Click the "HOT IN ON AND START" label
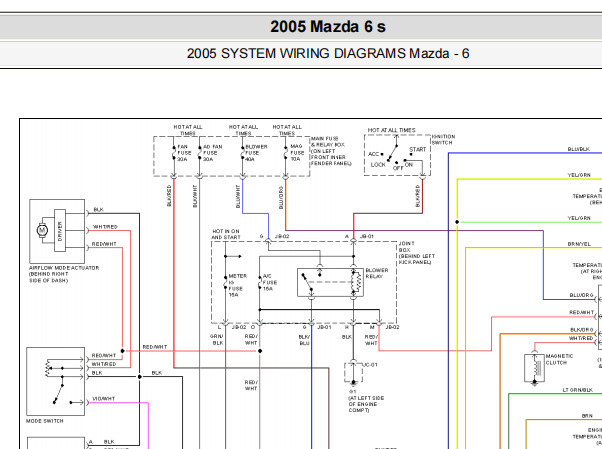The width and height of the screenshot is (602, 449). tap(226, 234)
